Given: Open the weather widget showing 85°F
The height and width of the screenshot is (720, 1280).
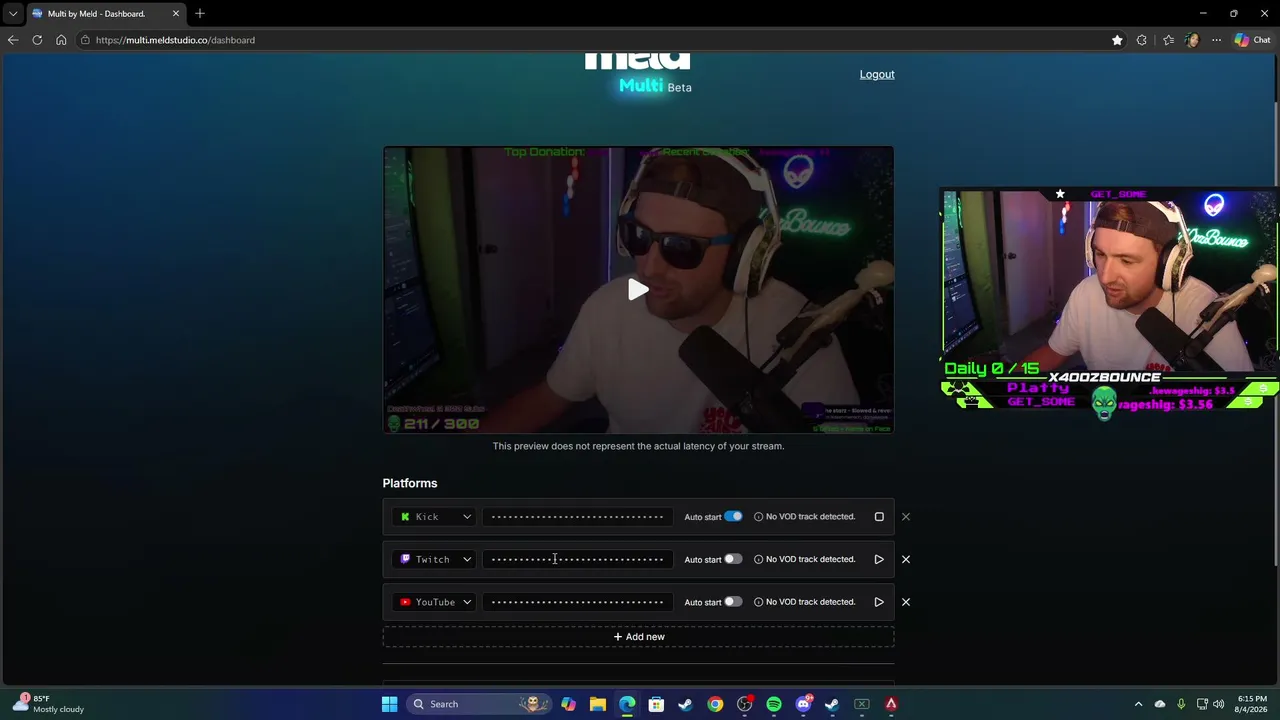Looking at the screenshot, I should pos(48,704).
